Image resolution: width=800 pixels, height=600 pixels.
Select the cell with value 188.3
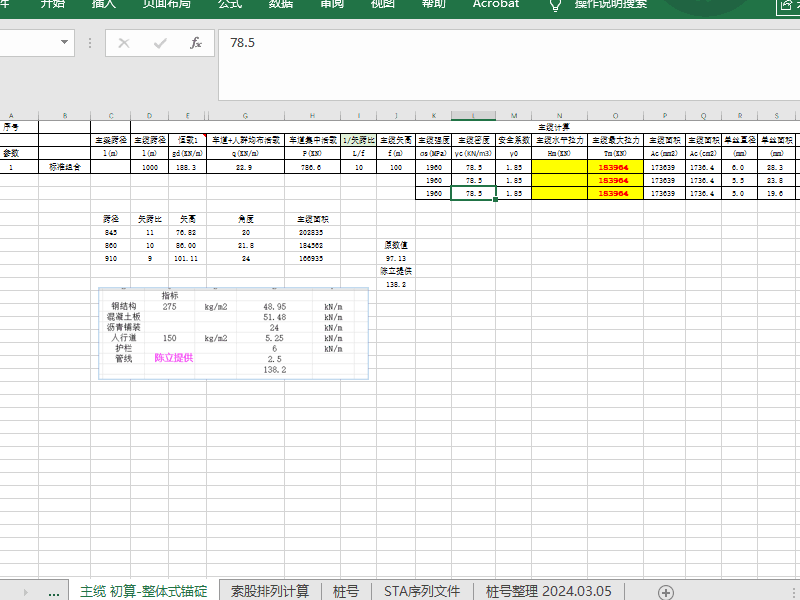point(187,167)
